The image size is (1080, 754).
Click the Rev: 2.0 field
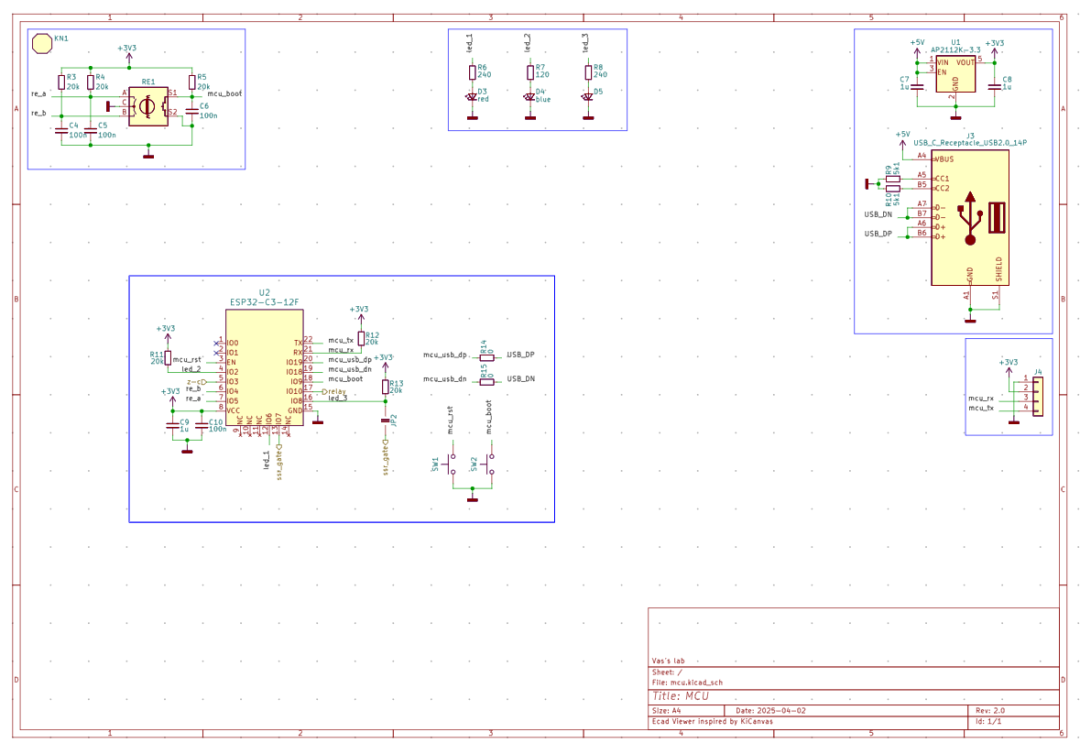[990, 710]
